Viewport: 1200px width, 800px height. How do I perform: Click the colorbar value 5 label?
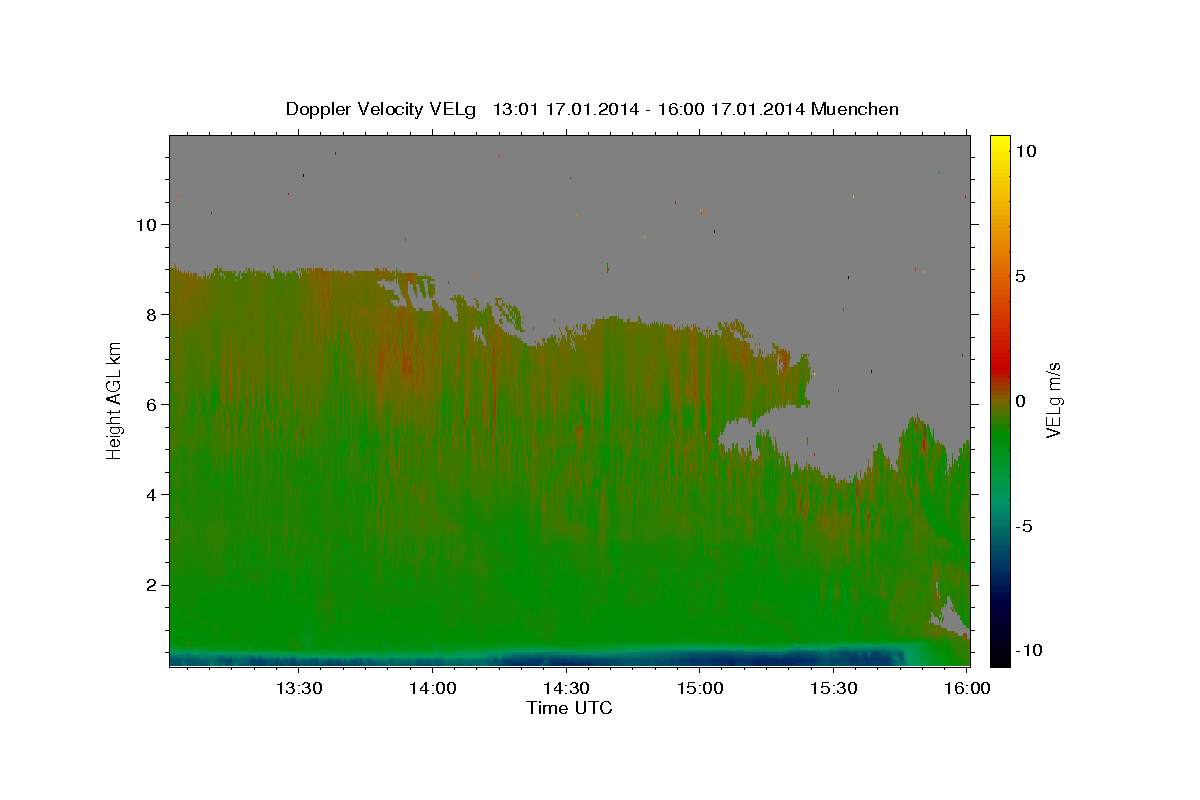point(1020,276)
